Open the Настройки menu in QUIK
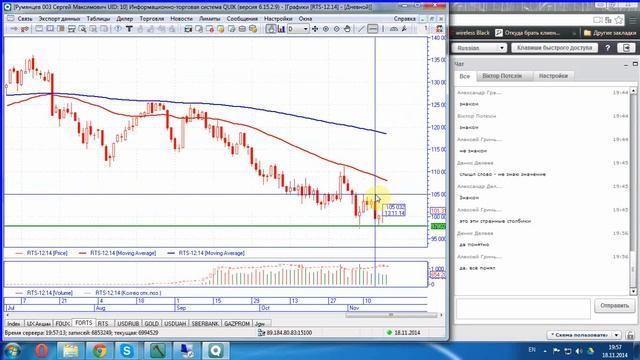The height and width of the screenshot is (360, 640). point(278,19)
